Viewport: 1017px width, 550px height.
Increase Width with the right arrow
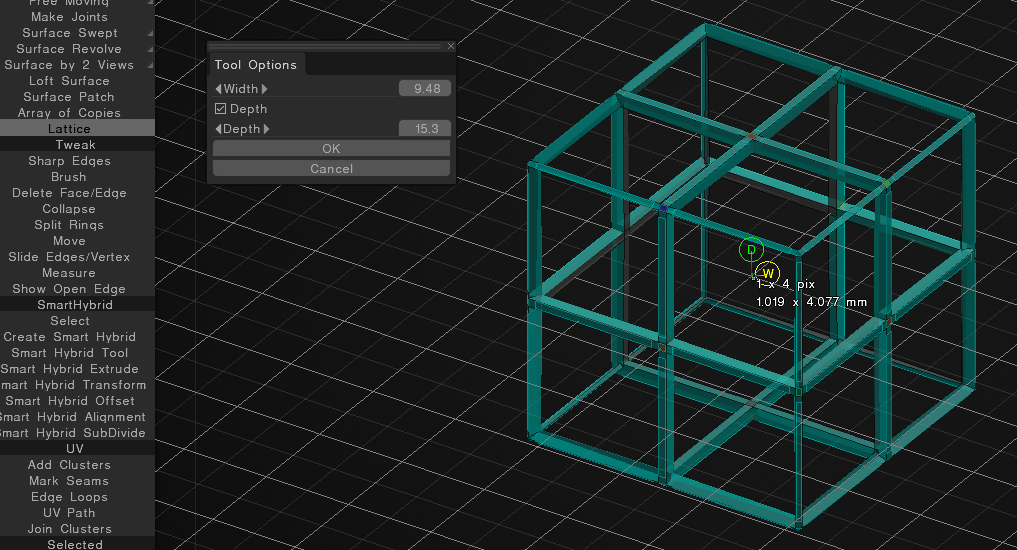(265, 89)
